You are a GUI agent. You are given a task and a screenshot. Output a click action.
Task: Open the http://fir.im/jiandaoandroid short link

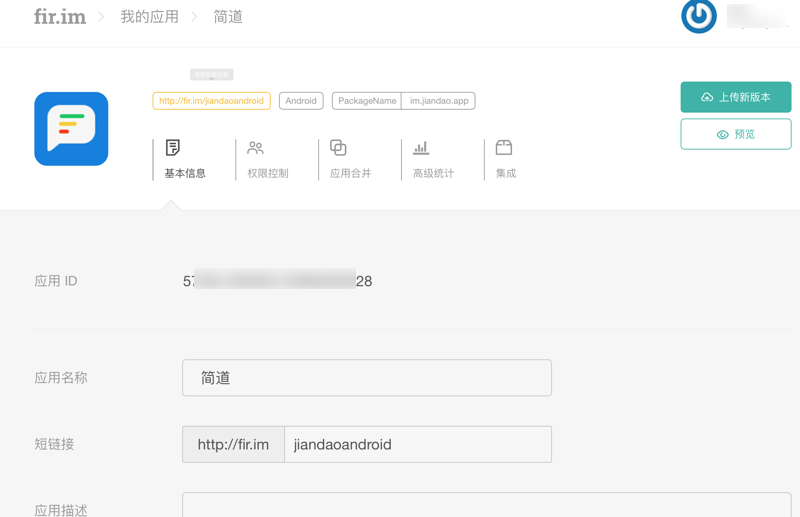[x=211, y=101]
